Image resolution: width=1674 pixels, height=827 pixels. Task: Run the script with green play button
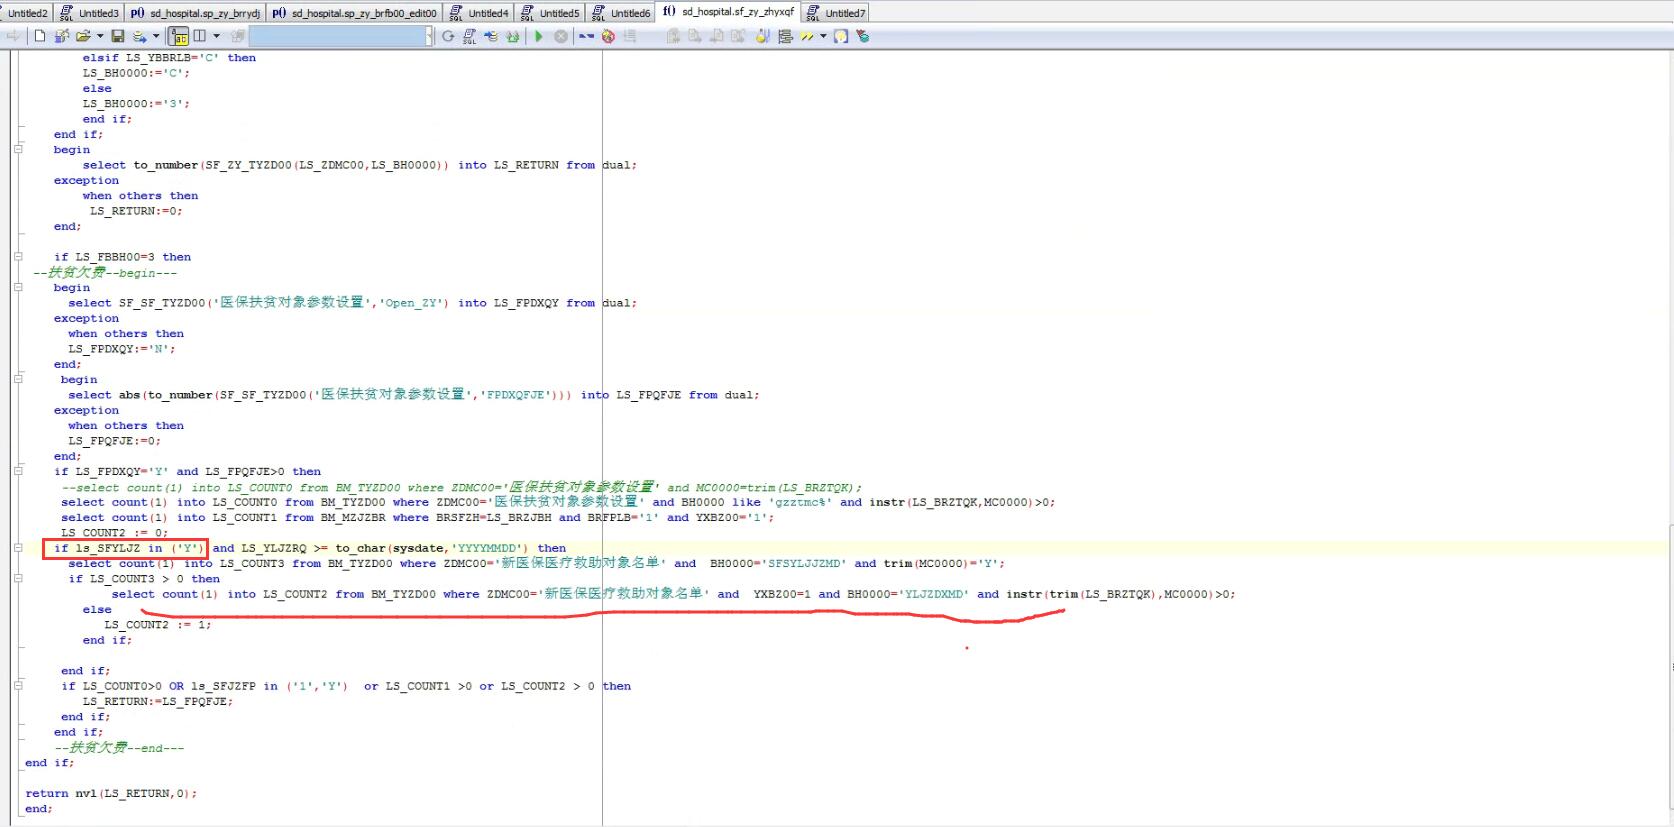(x=539, y=36)
